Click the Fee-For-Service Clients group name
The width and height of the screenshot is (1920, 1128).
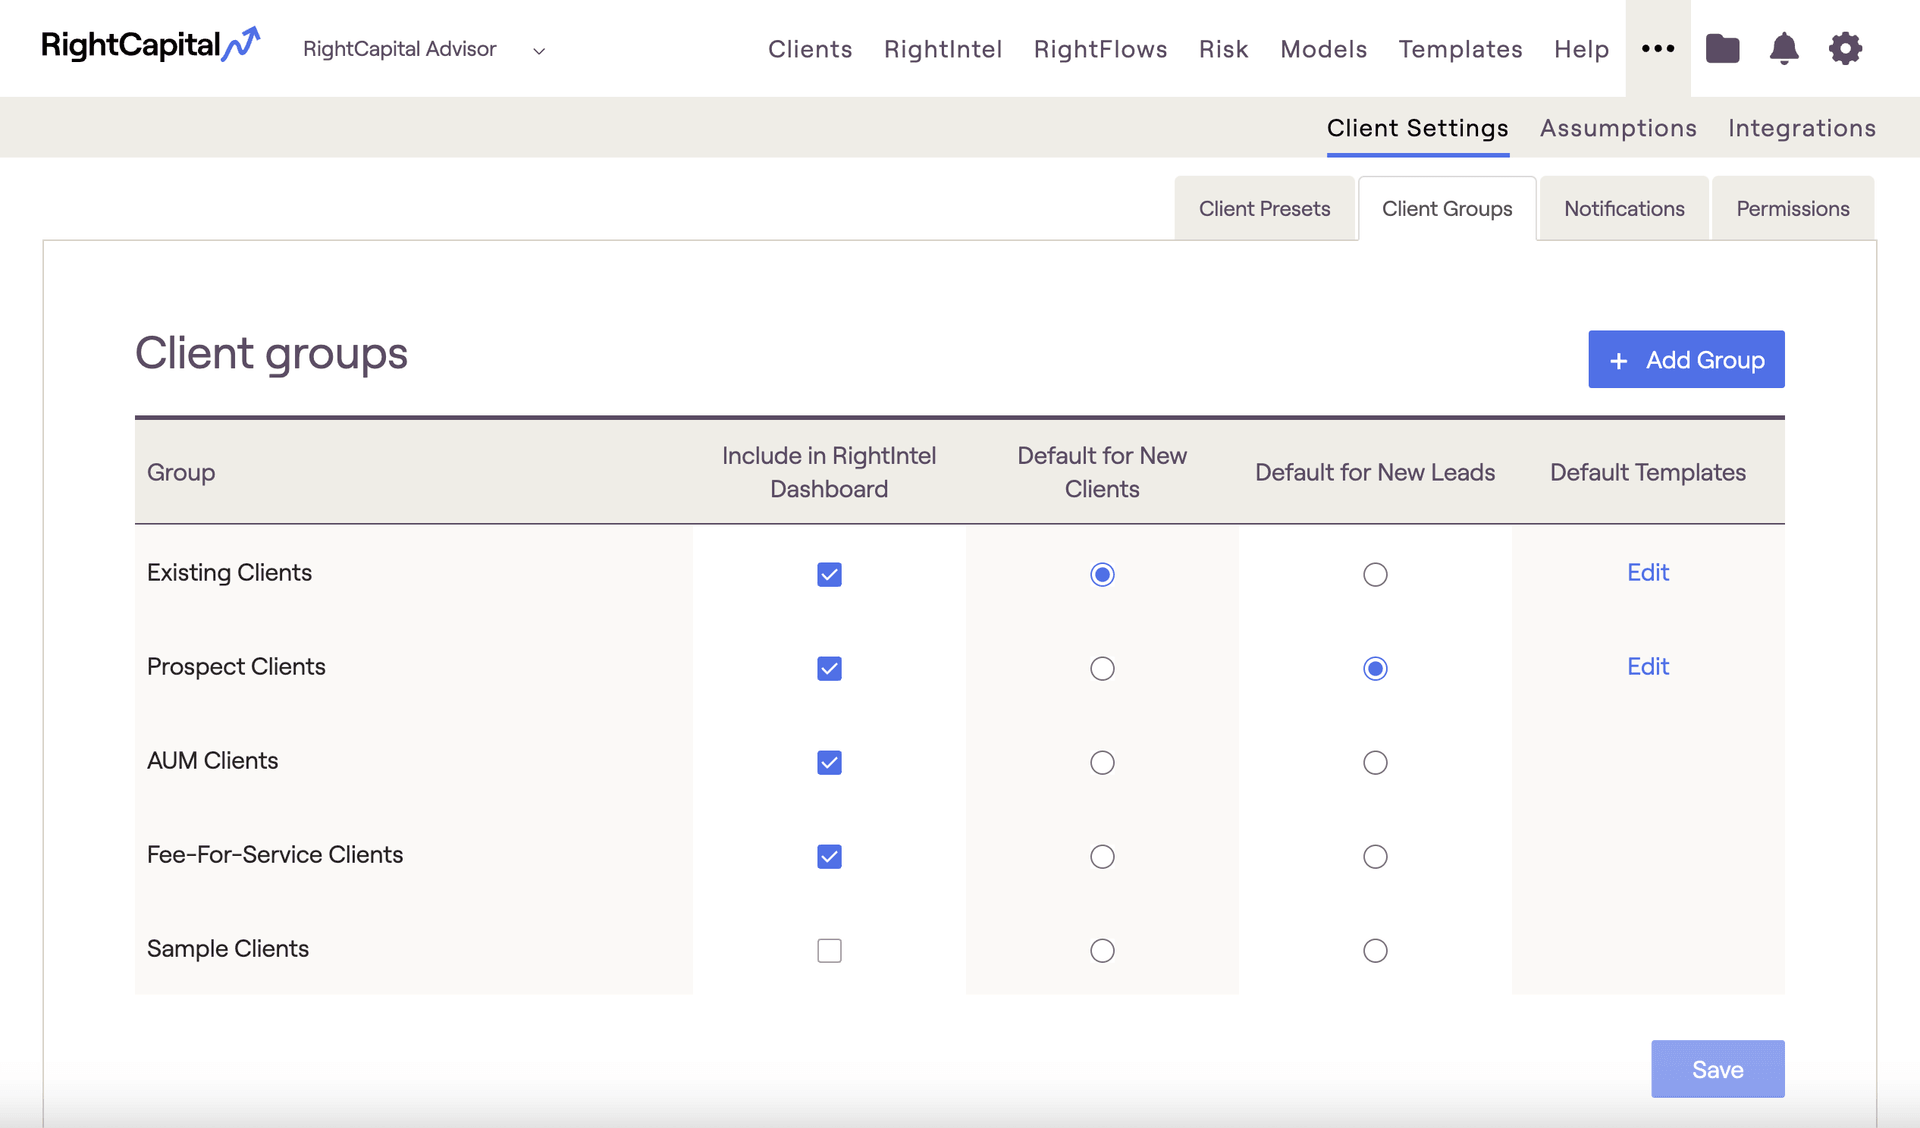[x=275, y=854]
